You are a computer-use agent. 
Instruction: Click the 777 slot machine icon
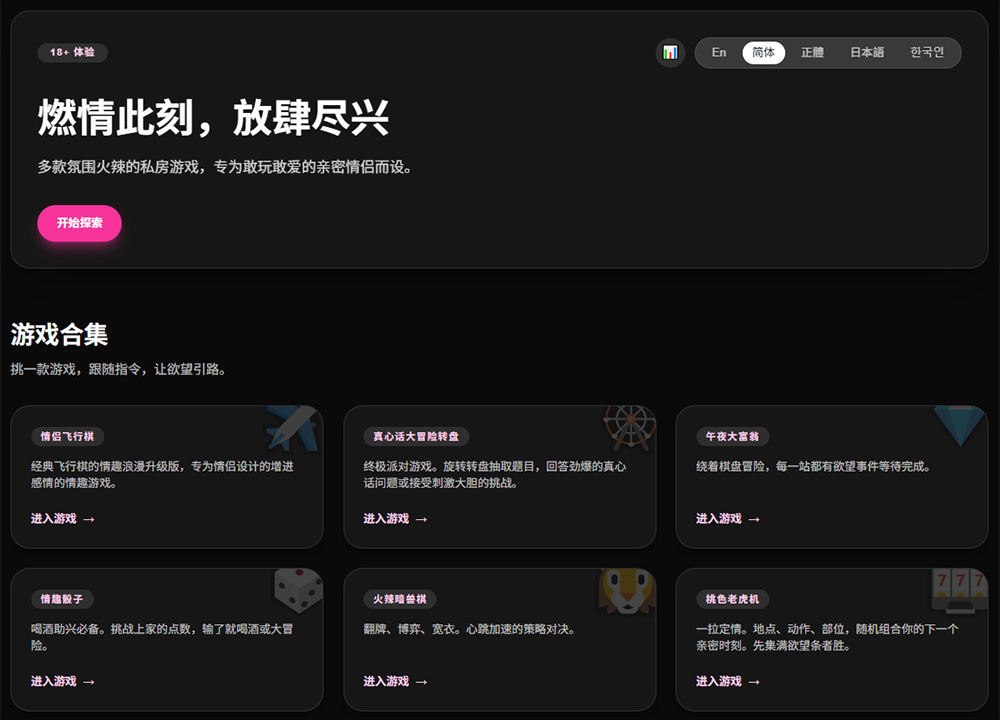pos(960,591)
